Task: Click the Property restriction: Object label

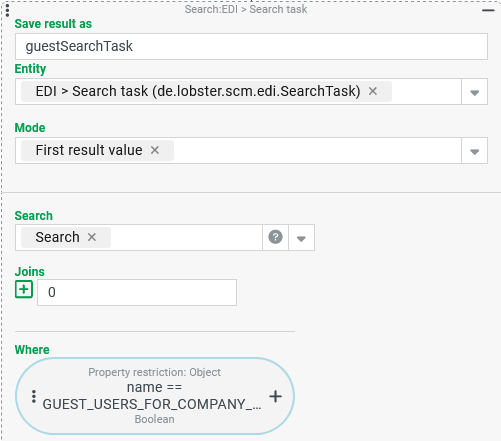Action: click(154, 372)
